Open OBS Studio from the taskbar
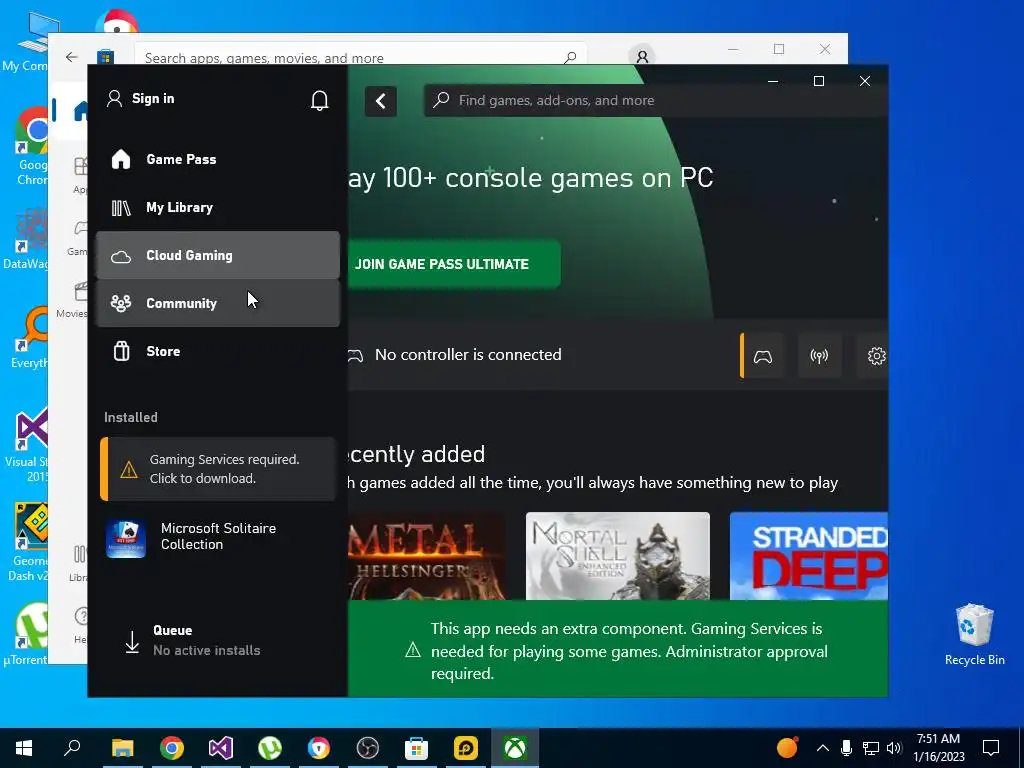 [368, 748]
